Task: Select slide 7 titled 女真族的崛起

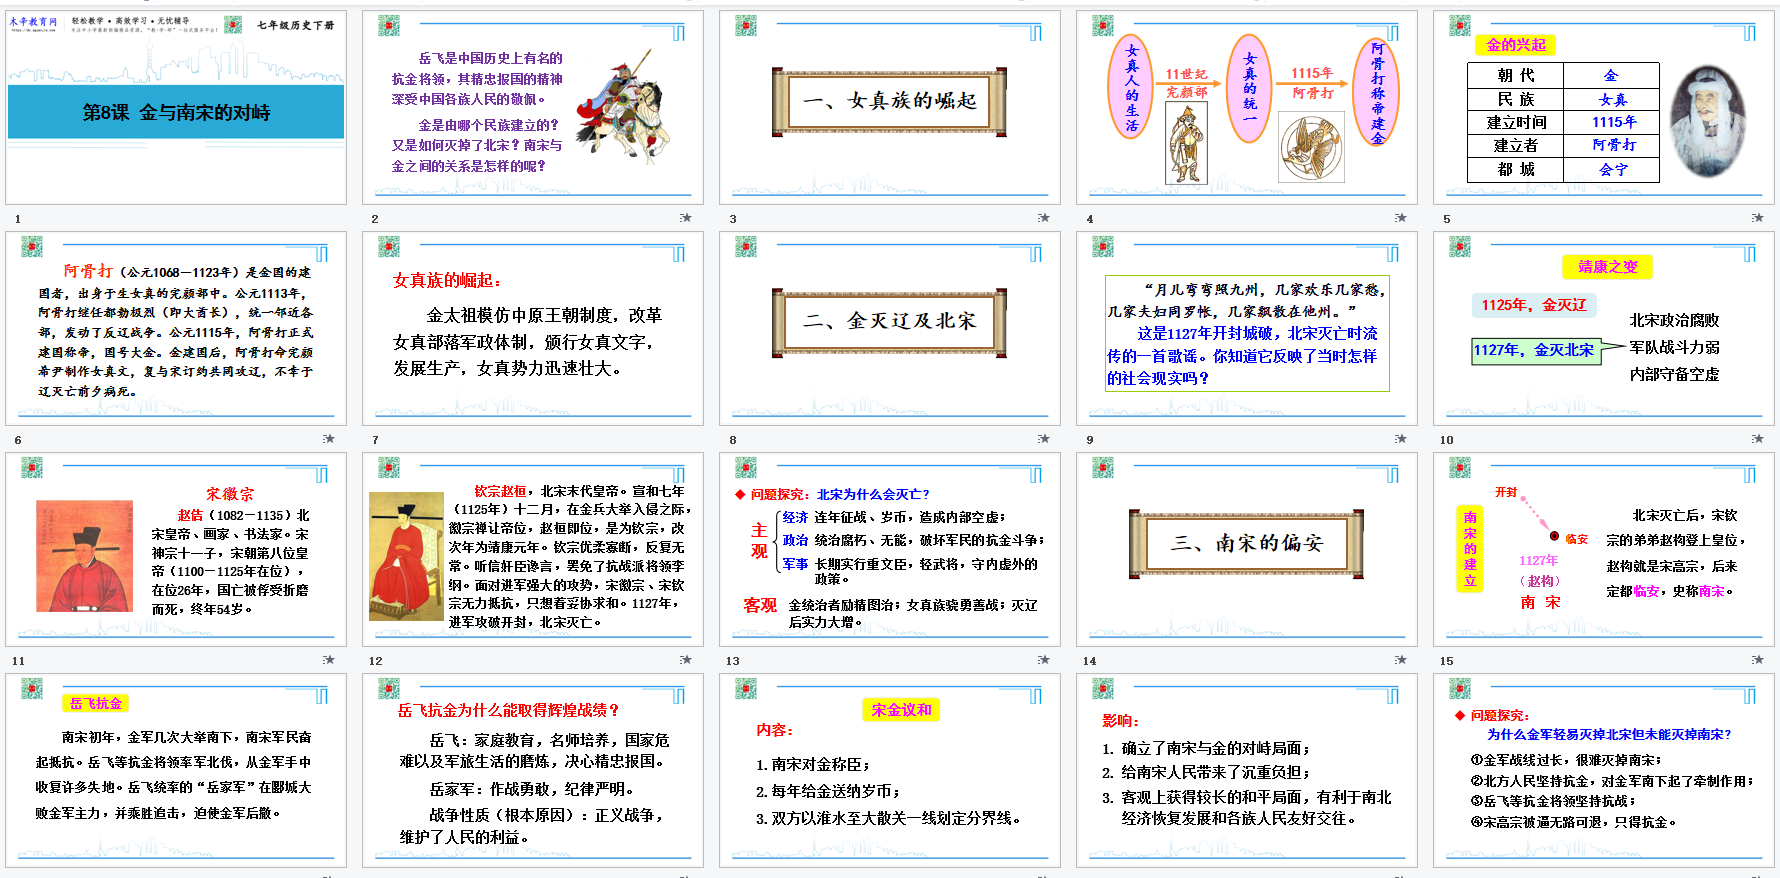Action: (x=533, y=329)
